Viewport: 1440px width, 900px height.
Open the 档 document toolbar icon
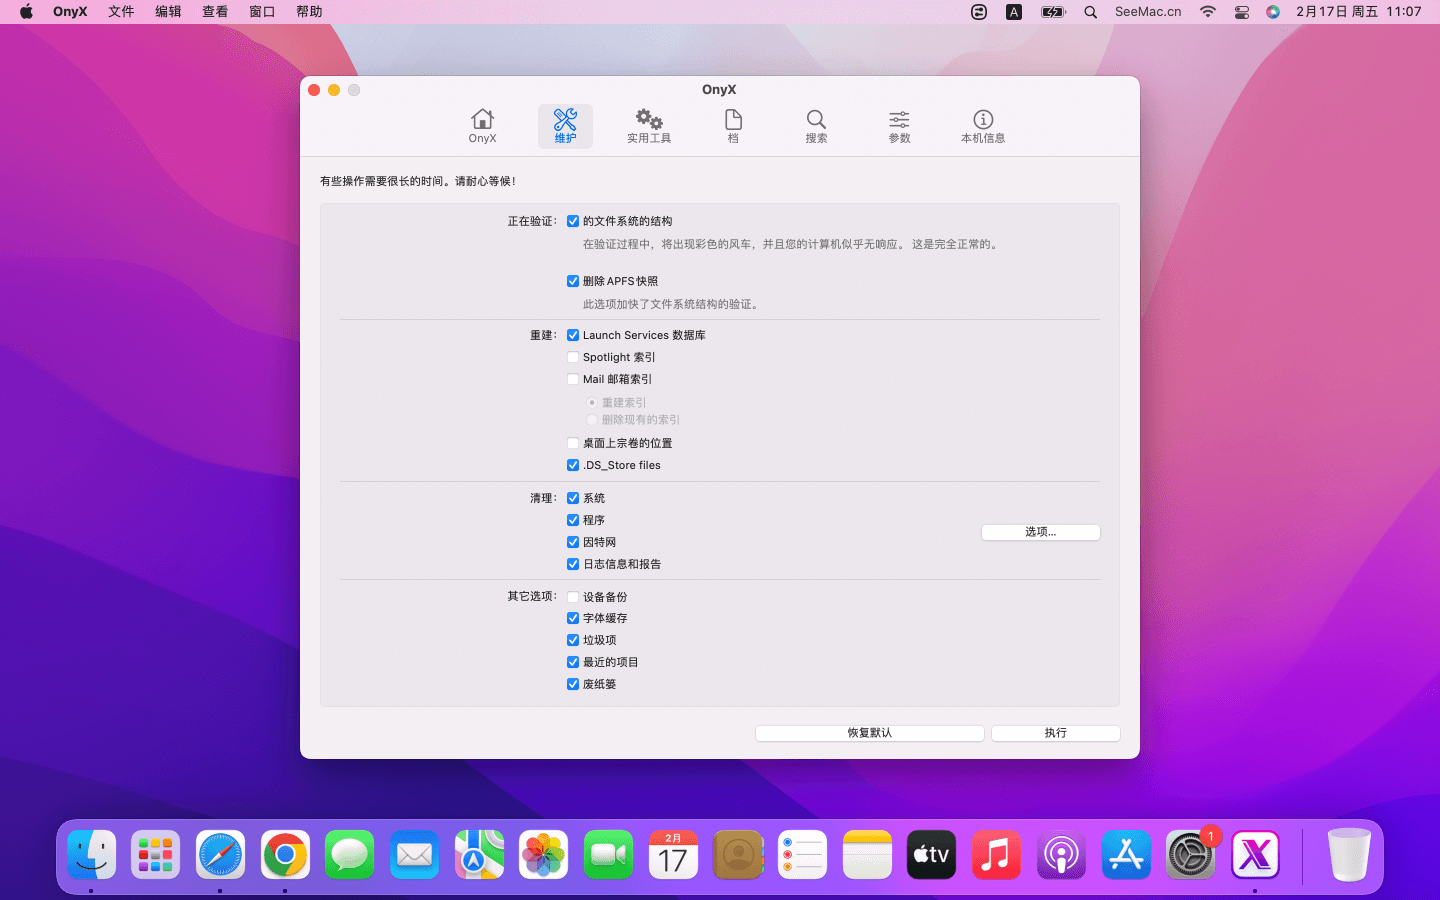[x=733, y=126]
